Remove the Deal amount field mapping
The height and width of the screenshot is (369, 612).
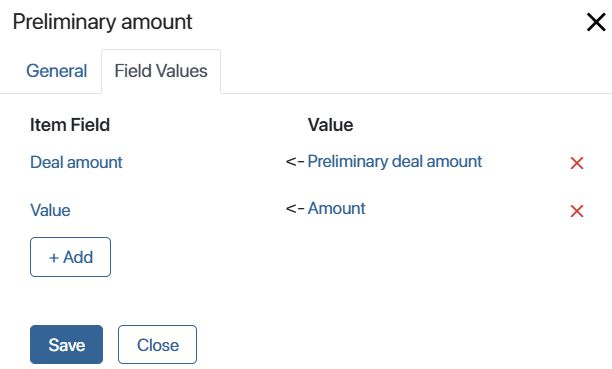click(x=576, y=163)
